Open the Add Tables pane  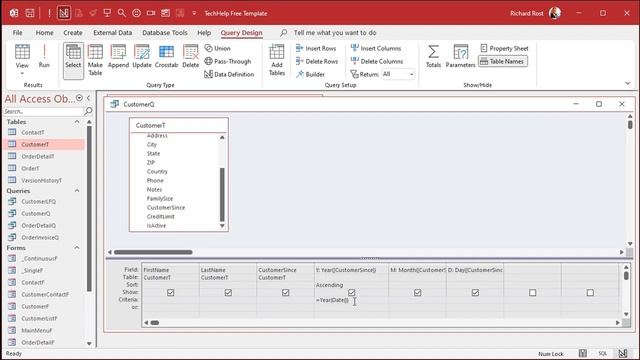coord(277,60)
